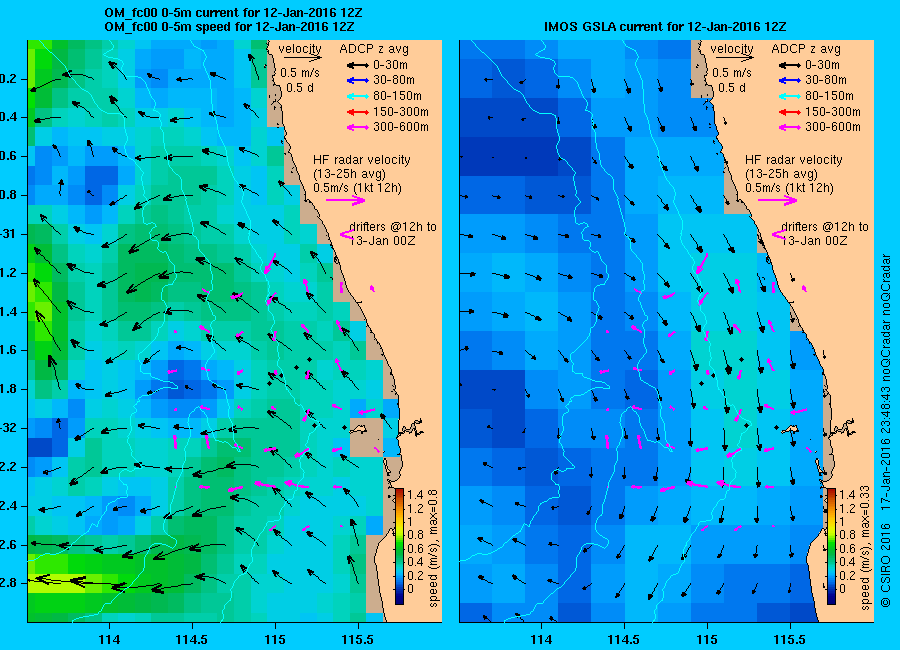Click longitude label 114 under right map
The image size is (900, 650).
(x=541, y=640)
